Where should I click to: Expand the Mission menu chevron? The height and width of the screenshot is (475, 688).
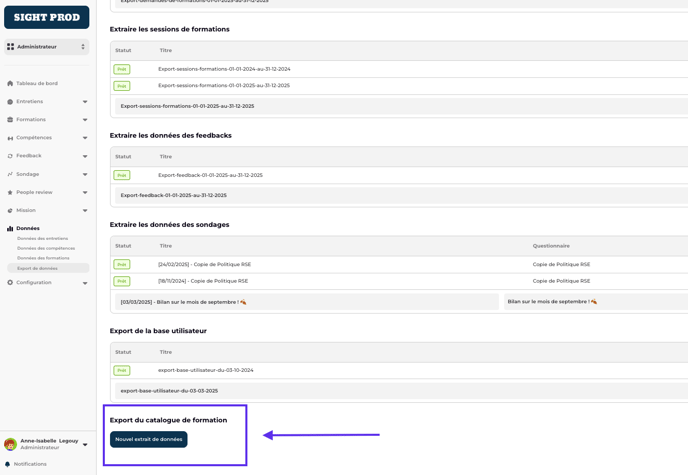pyautogui.click(x=85, y=211)
